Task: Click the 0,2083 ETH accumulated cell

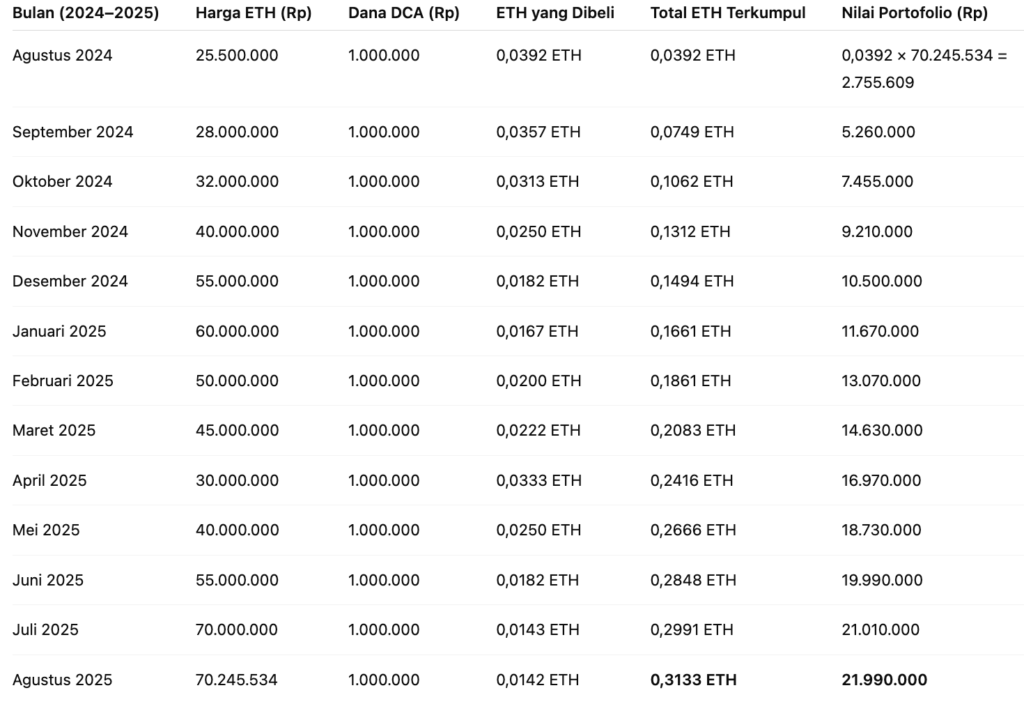Action: click(692, 430)
